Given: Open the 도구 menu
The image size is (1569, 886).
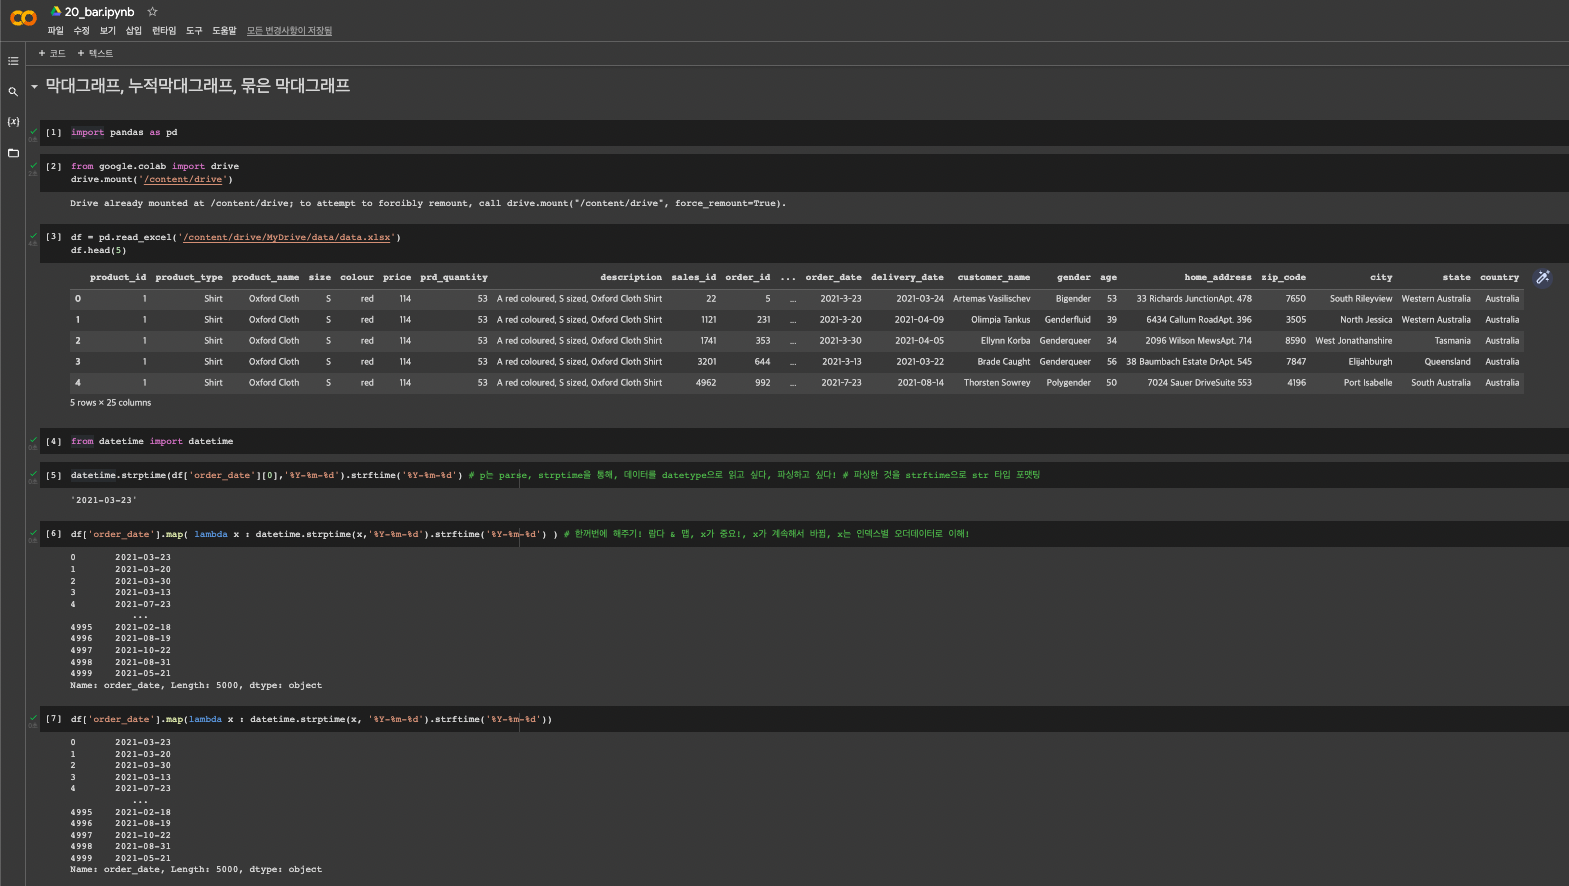Looking at the screenshot, I should pos(194,31).
